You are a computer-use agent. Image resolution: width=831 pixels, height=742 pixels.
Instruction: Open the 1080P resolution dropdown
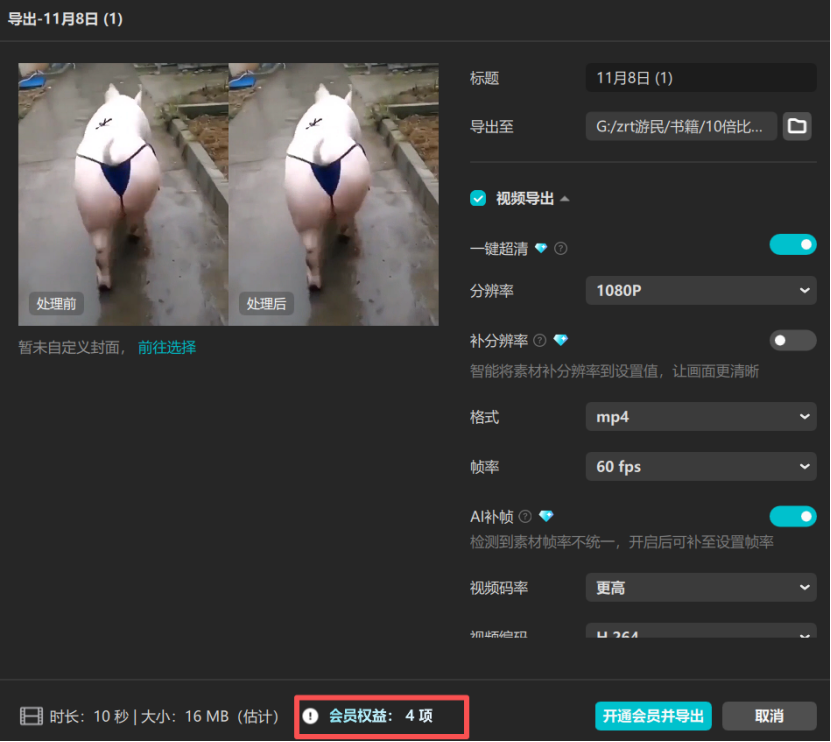pyautogui.click(x=700, y=291)
